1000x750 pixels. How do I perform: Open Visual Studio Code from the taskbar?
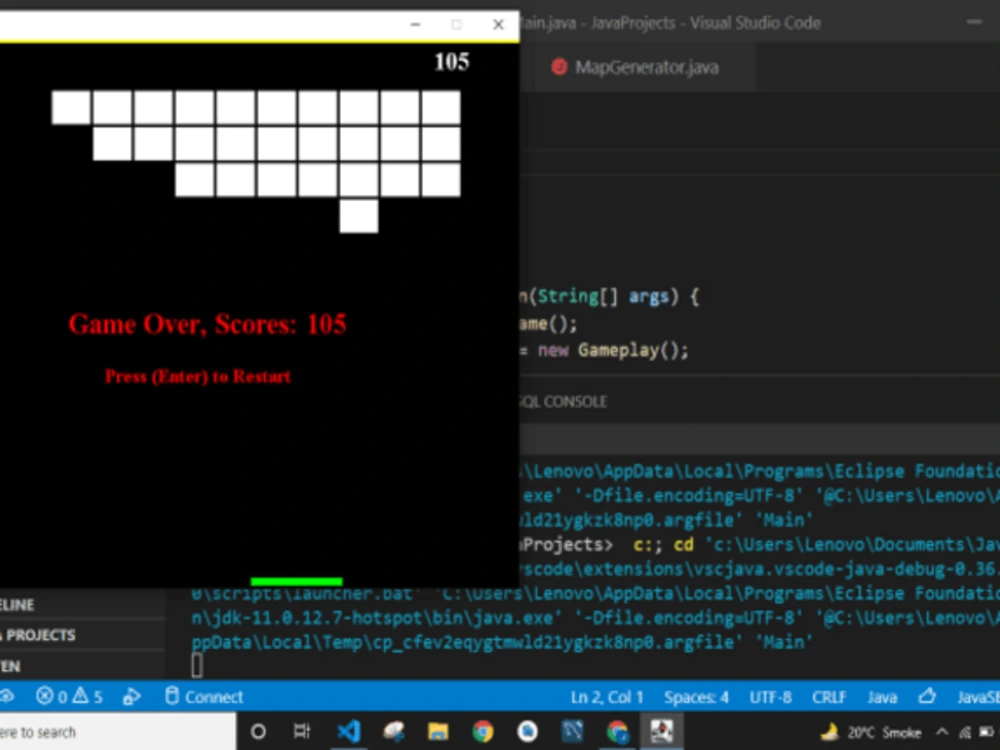348,731
